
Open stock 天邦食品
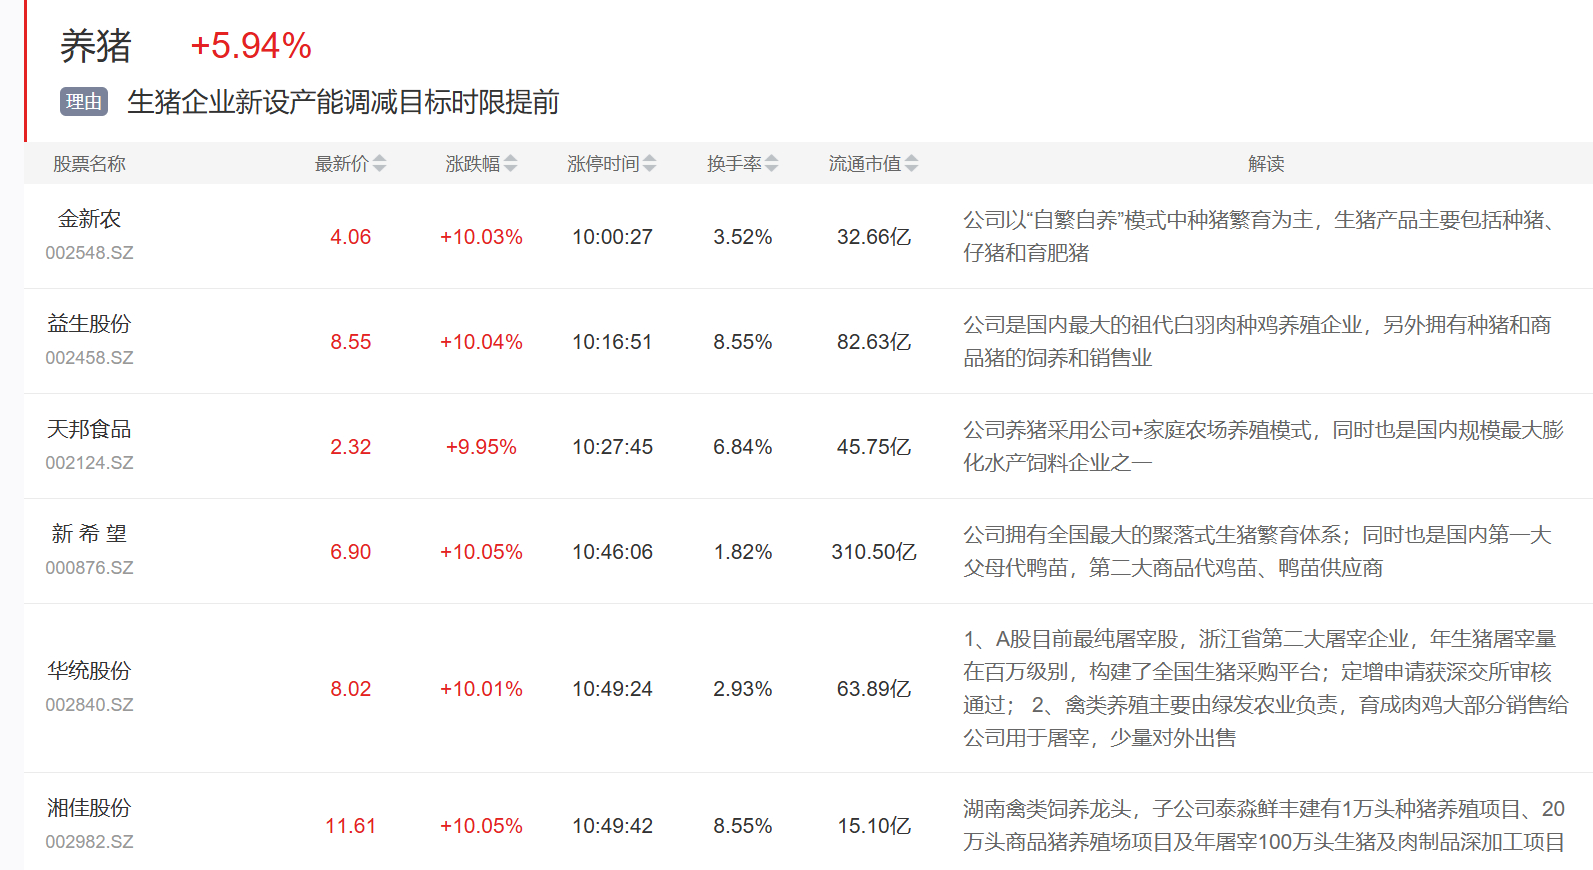click(x=89, y=429)
